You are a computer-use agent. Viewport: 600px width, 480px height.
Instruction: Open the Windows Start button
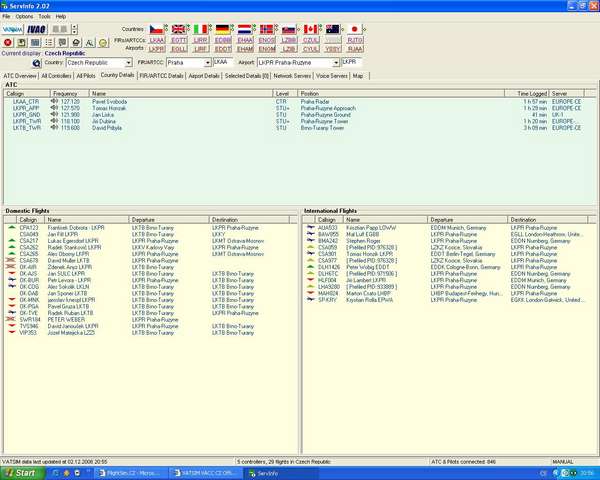(x=22, y=473)
